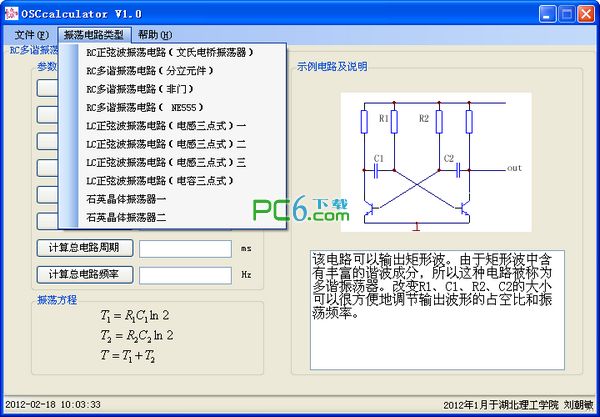Open the 帮助(H) menu
This screenshot has height=417, width=600.
[155, 34]
